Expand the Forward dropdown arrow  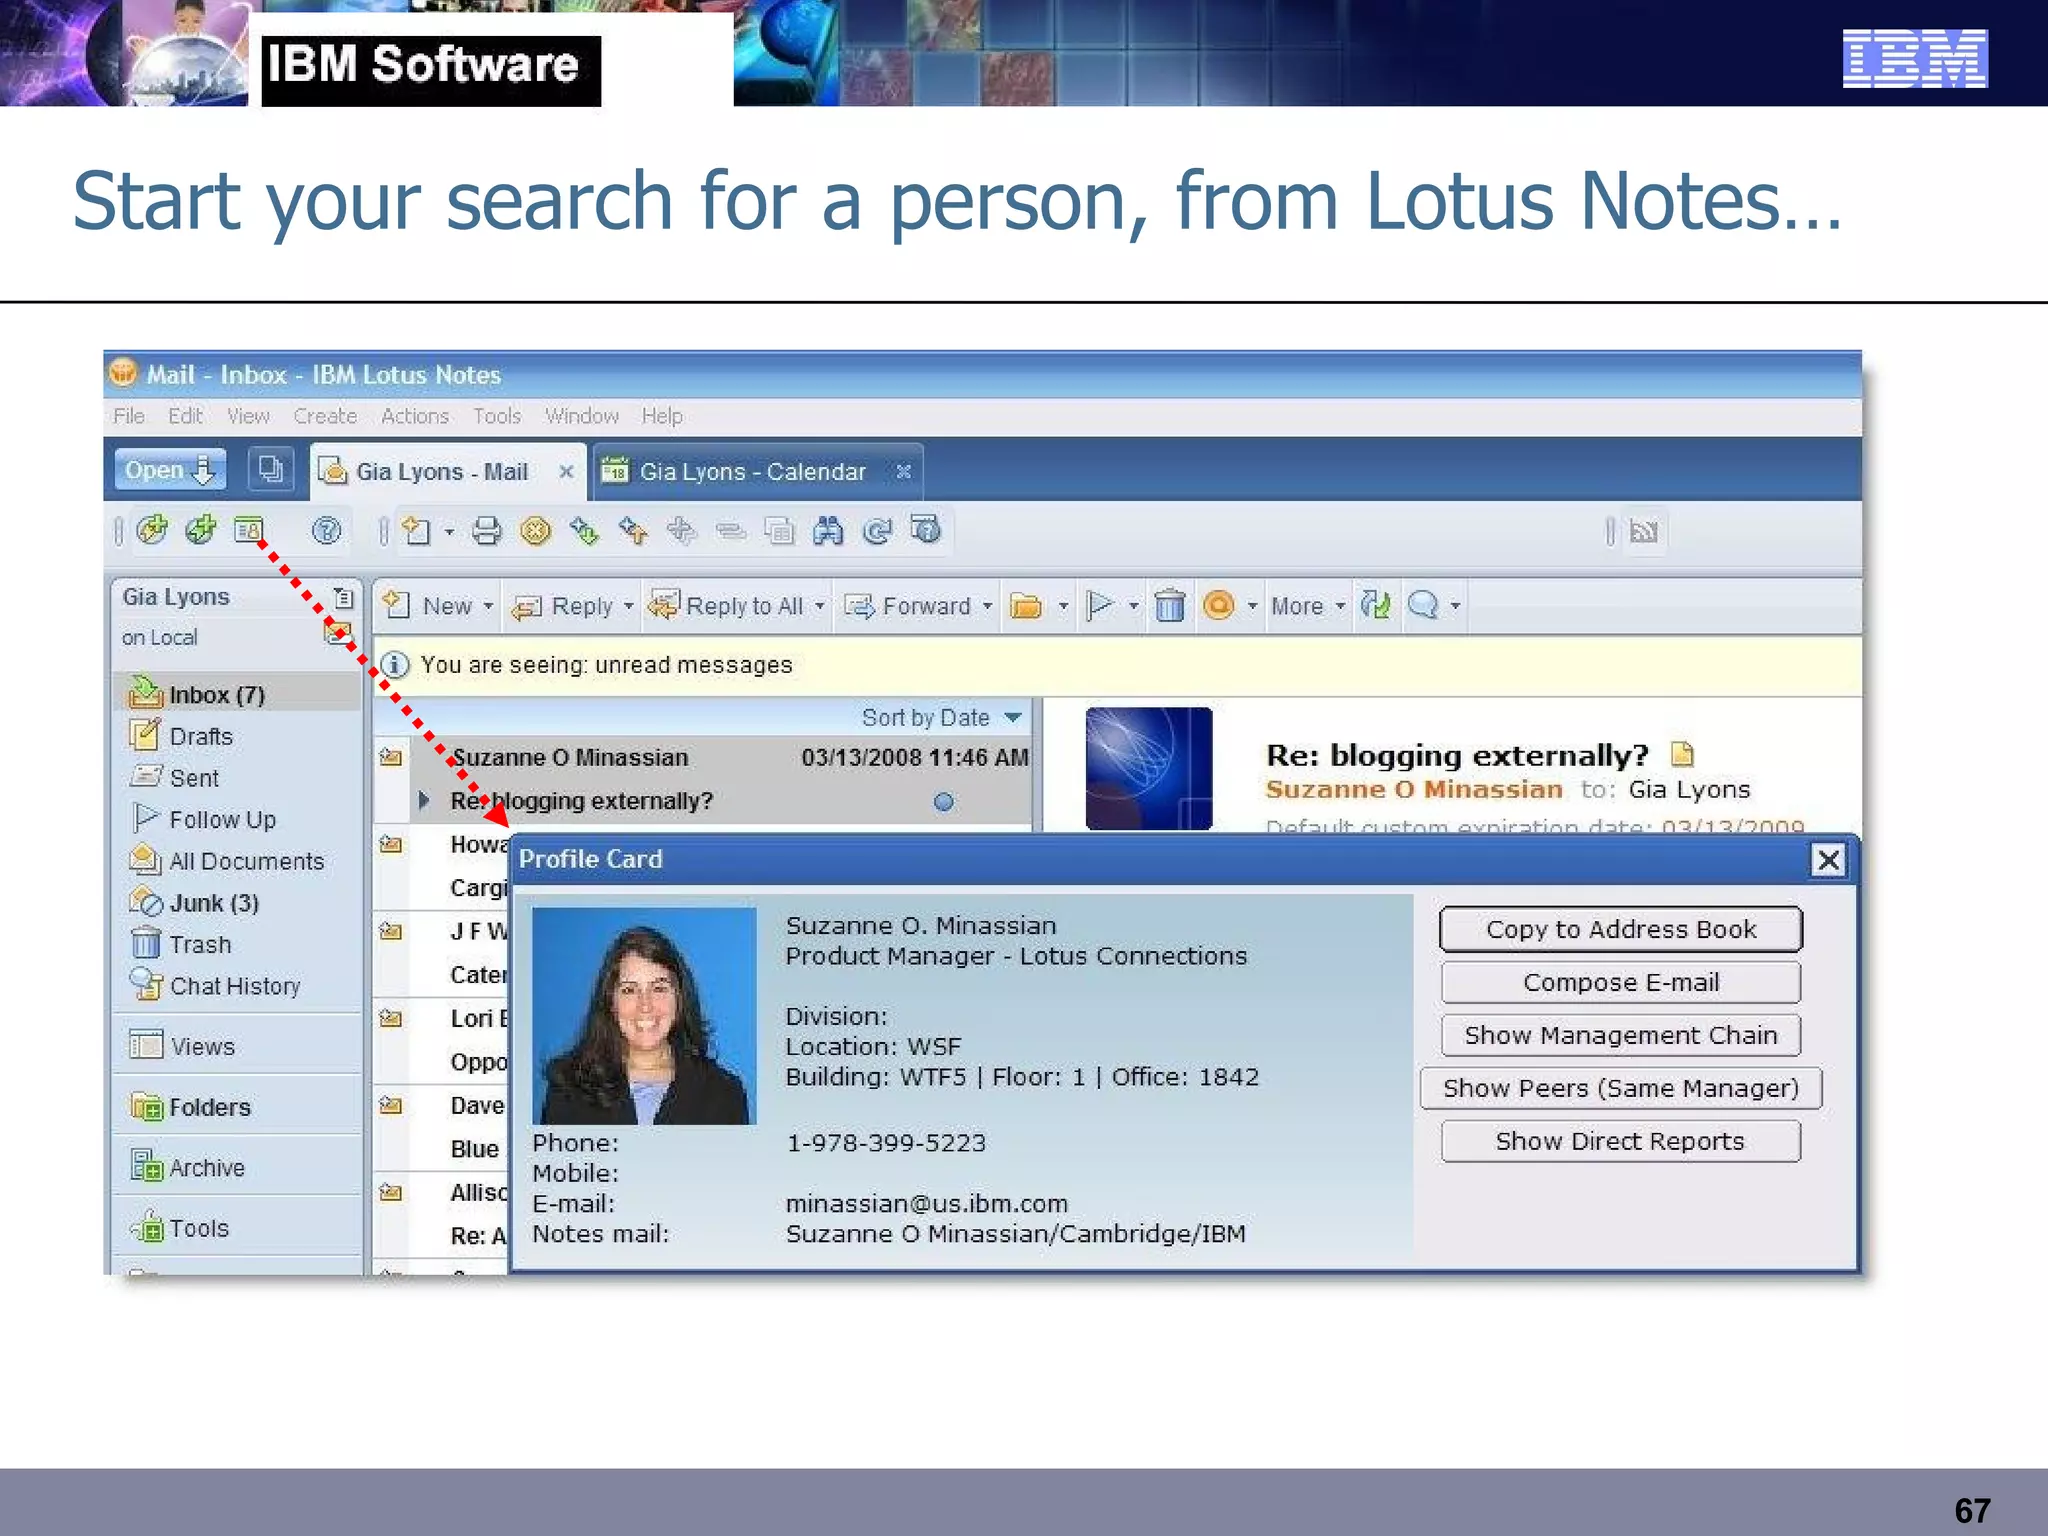click(987, 606)
